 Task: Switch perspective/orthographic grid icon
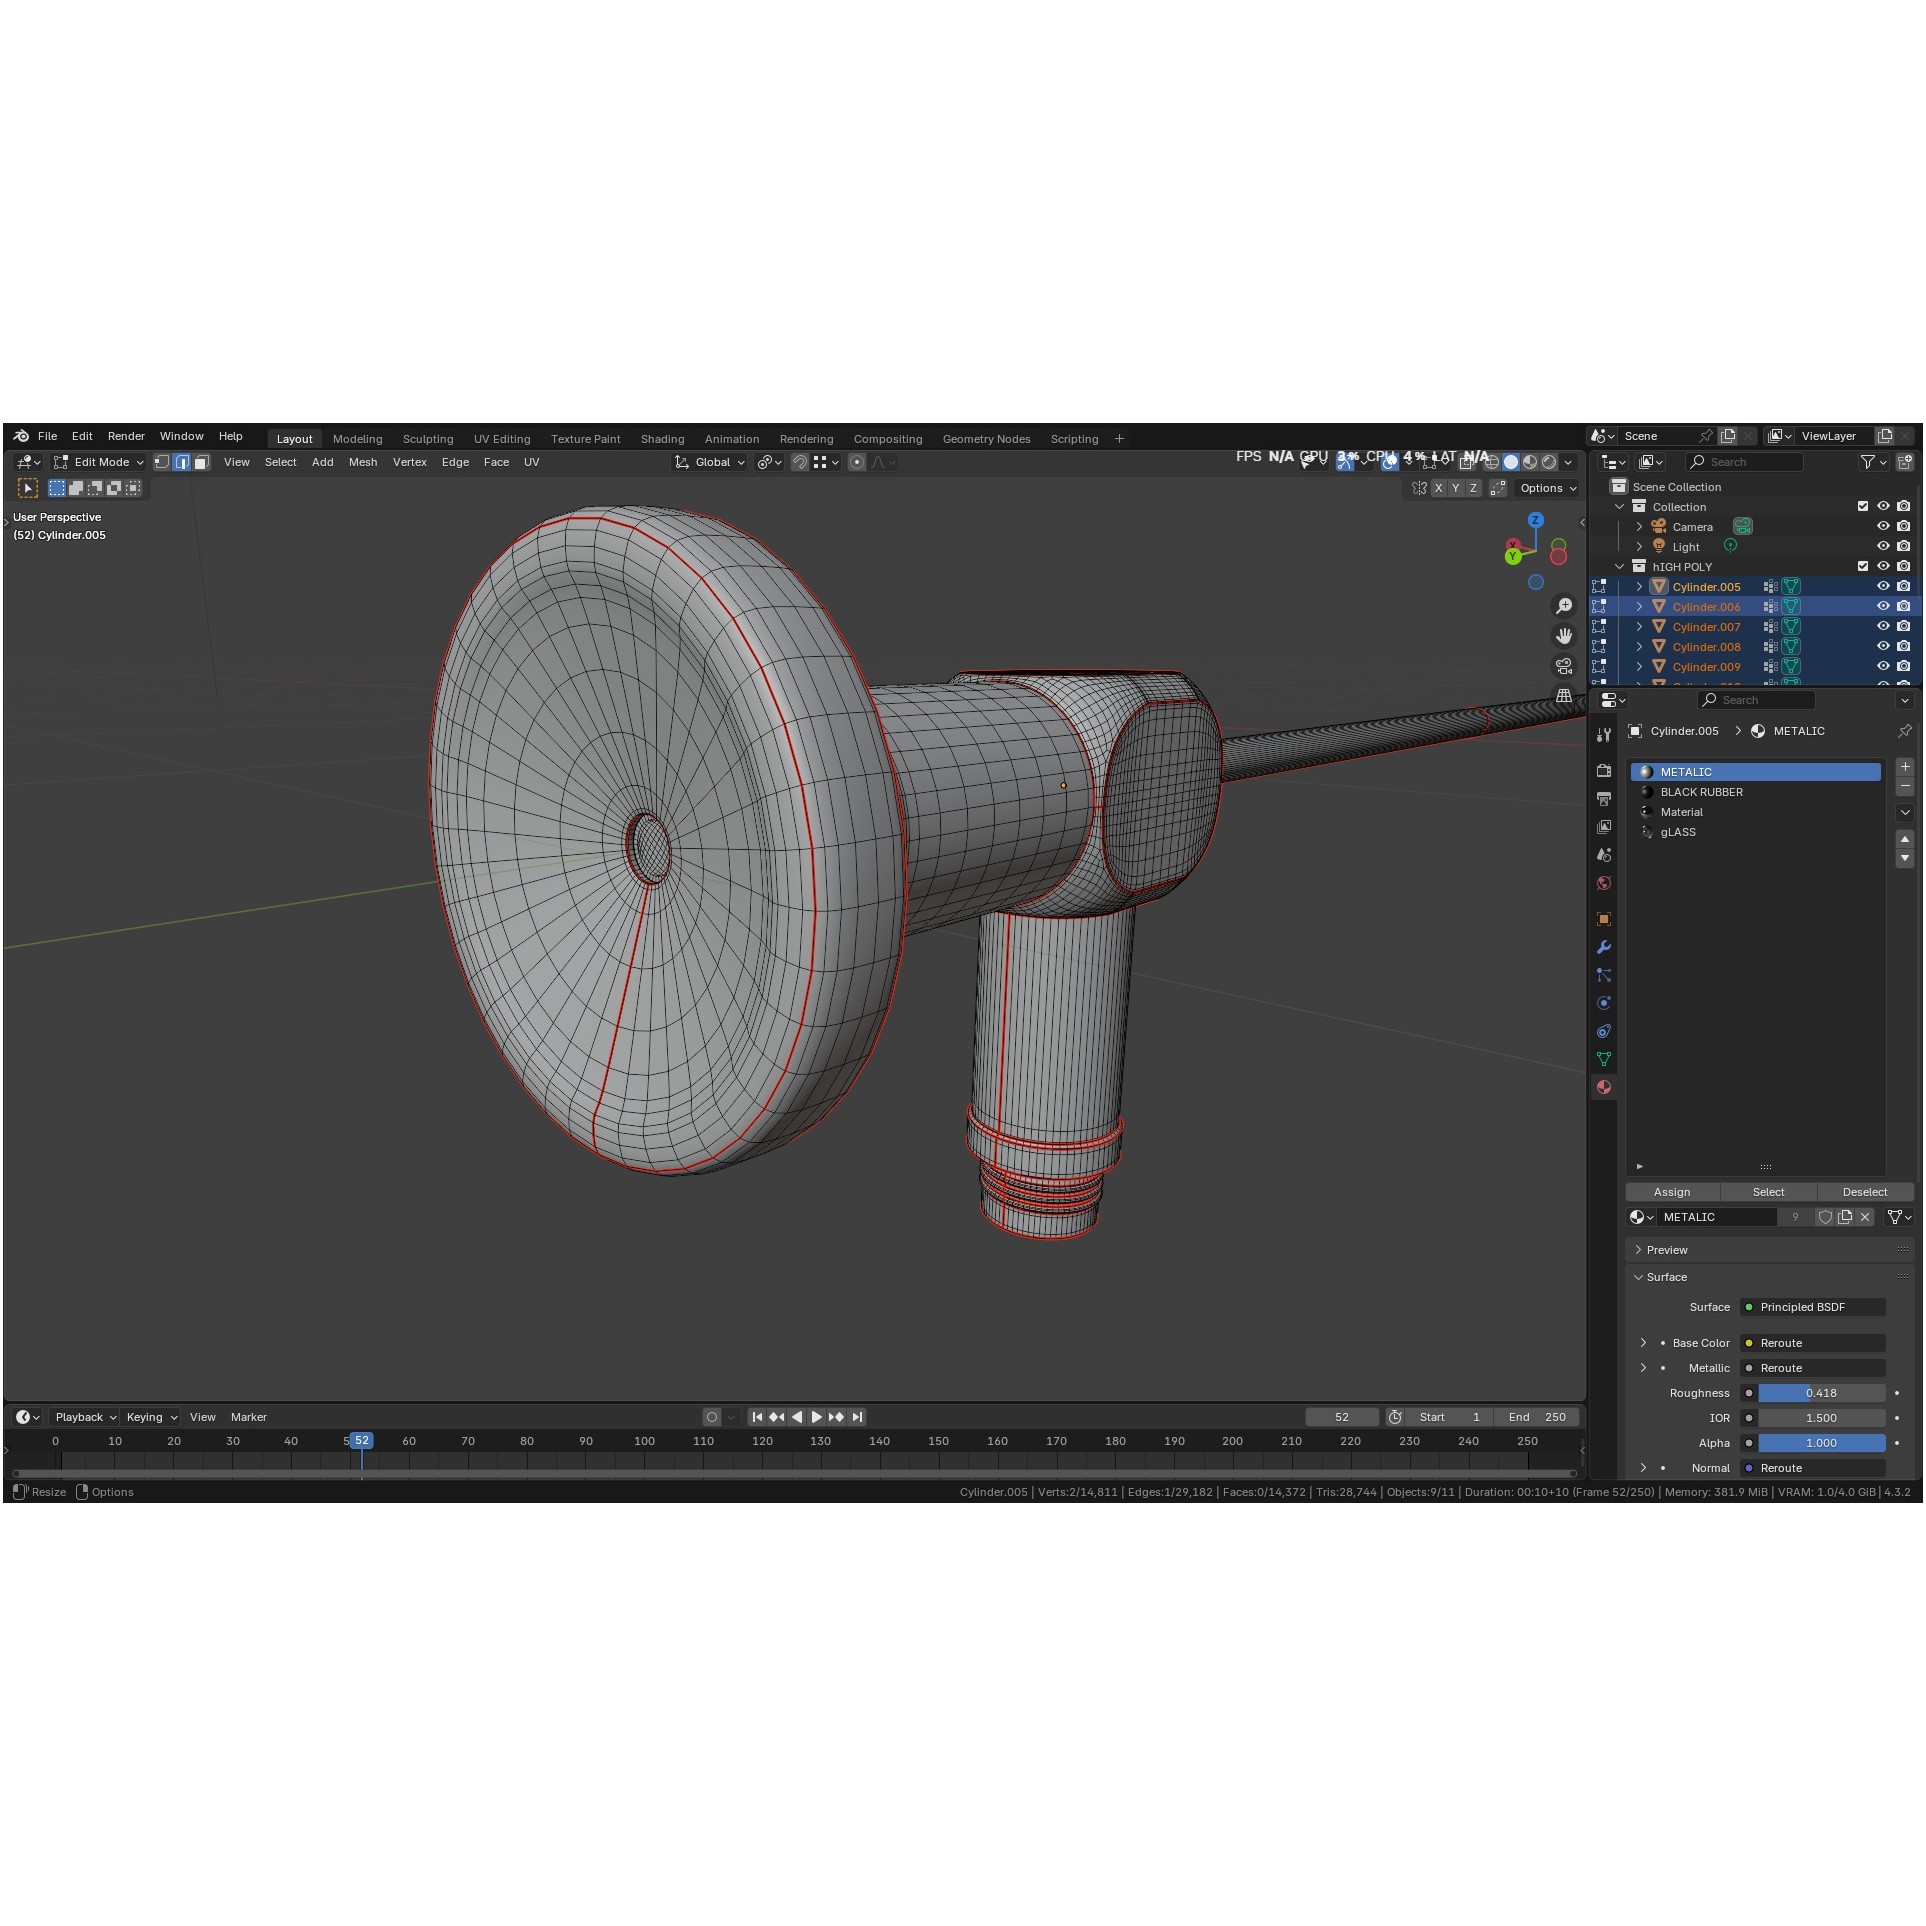pyautogui.click(x=1565, y=696)
